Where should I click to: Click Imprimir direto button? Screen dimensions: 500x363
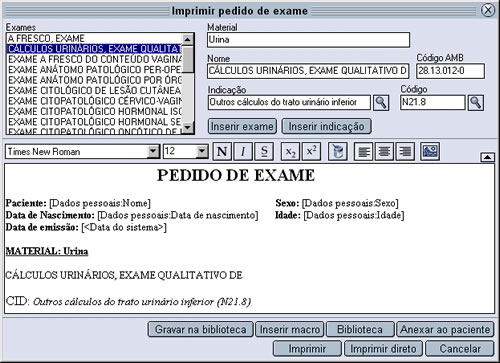pos(383,349)
